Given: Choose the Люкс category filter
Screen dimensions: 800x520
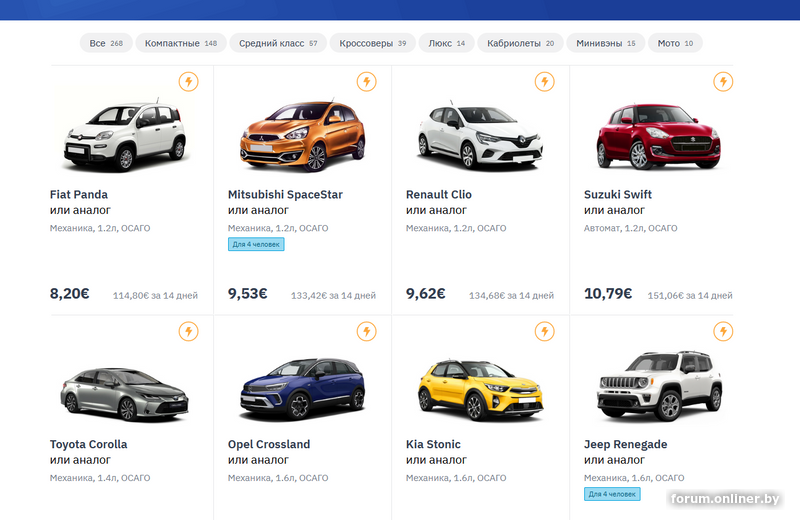Looking at the screenshot, I should tap(447, 43).
